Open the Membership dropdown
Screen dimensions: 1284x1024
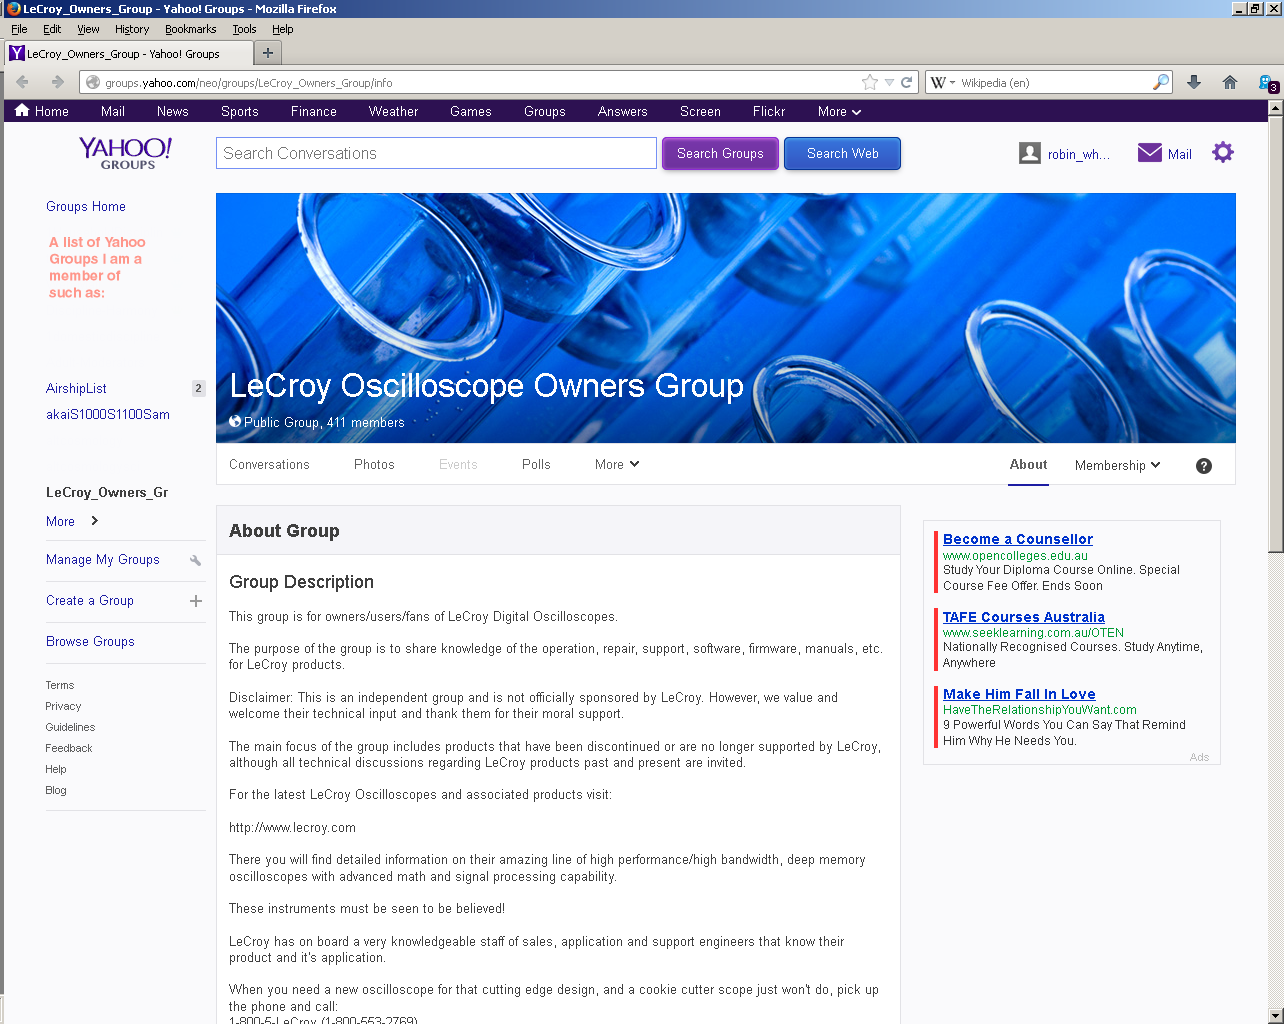(1118, 466)
